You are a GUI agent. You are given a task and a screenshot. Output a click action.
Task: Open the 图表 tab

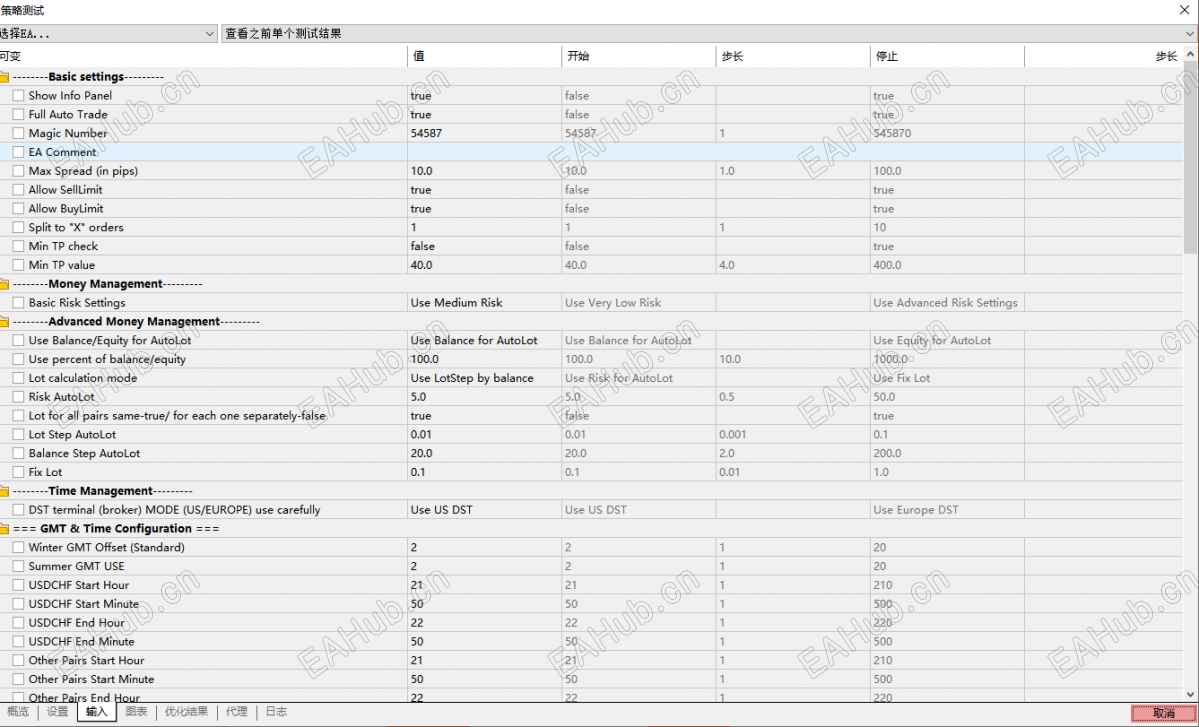click(x=136, y=712)
